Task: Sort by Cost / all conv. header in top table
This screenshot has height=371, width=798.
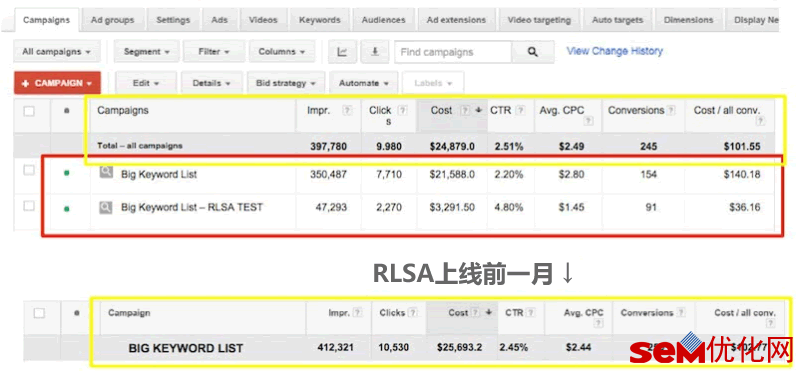Action: click(727, 110)
